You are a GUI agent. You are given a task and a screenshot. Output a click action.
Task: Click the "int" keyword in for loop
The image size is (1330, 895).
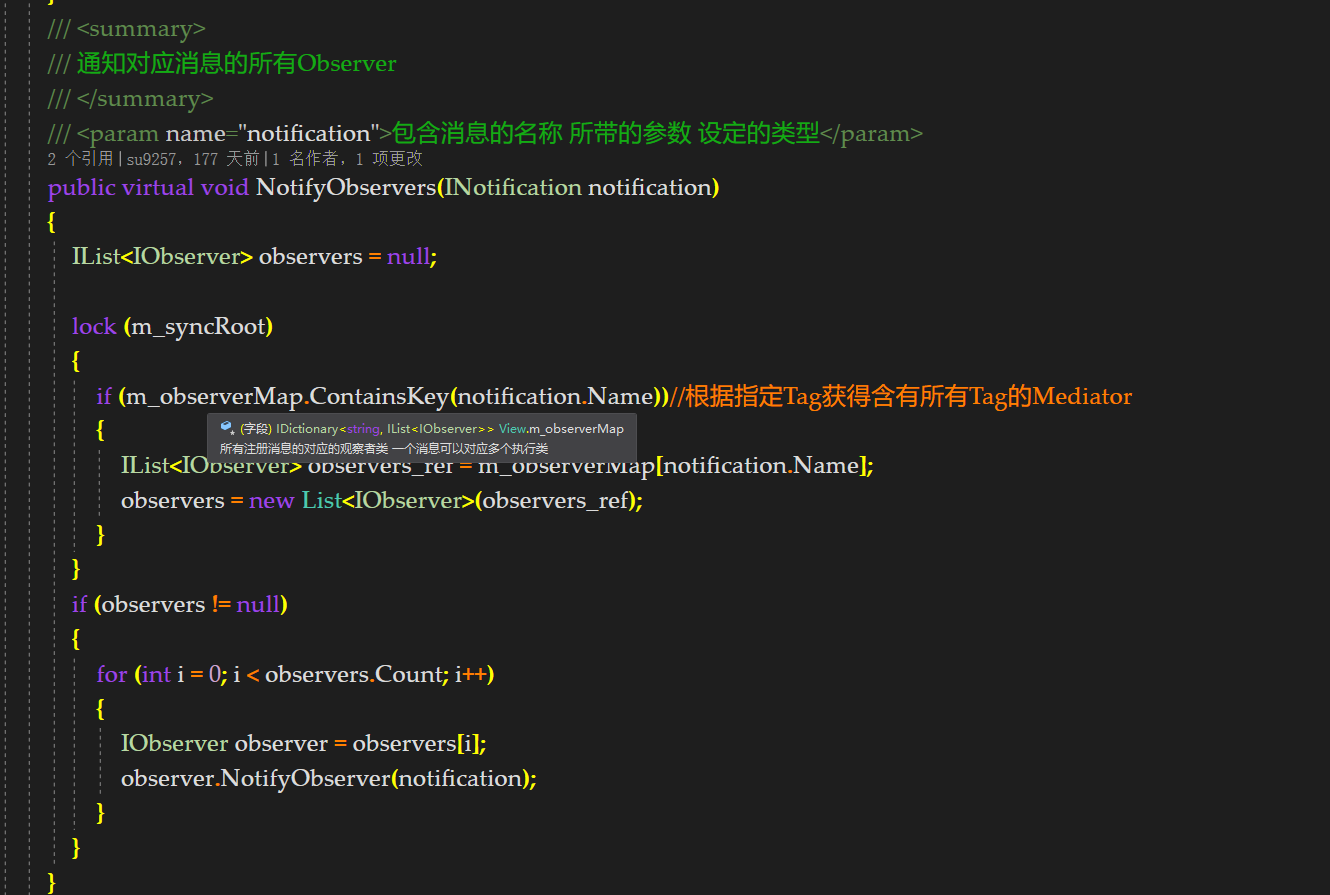coord(156,674)
